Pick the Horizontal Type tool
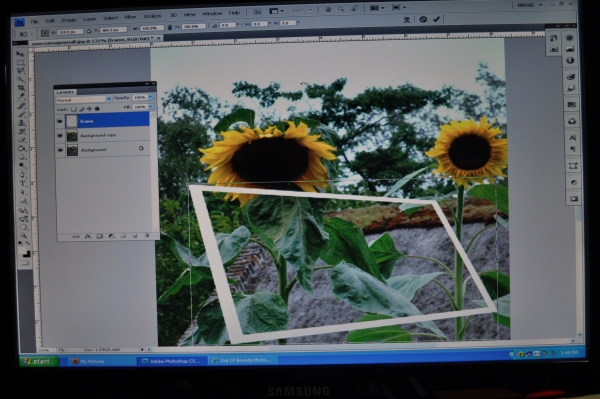Screen dimensions: 600x399 (23, 184)
